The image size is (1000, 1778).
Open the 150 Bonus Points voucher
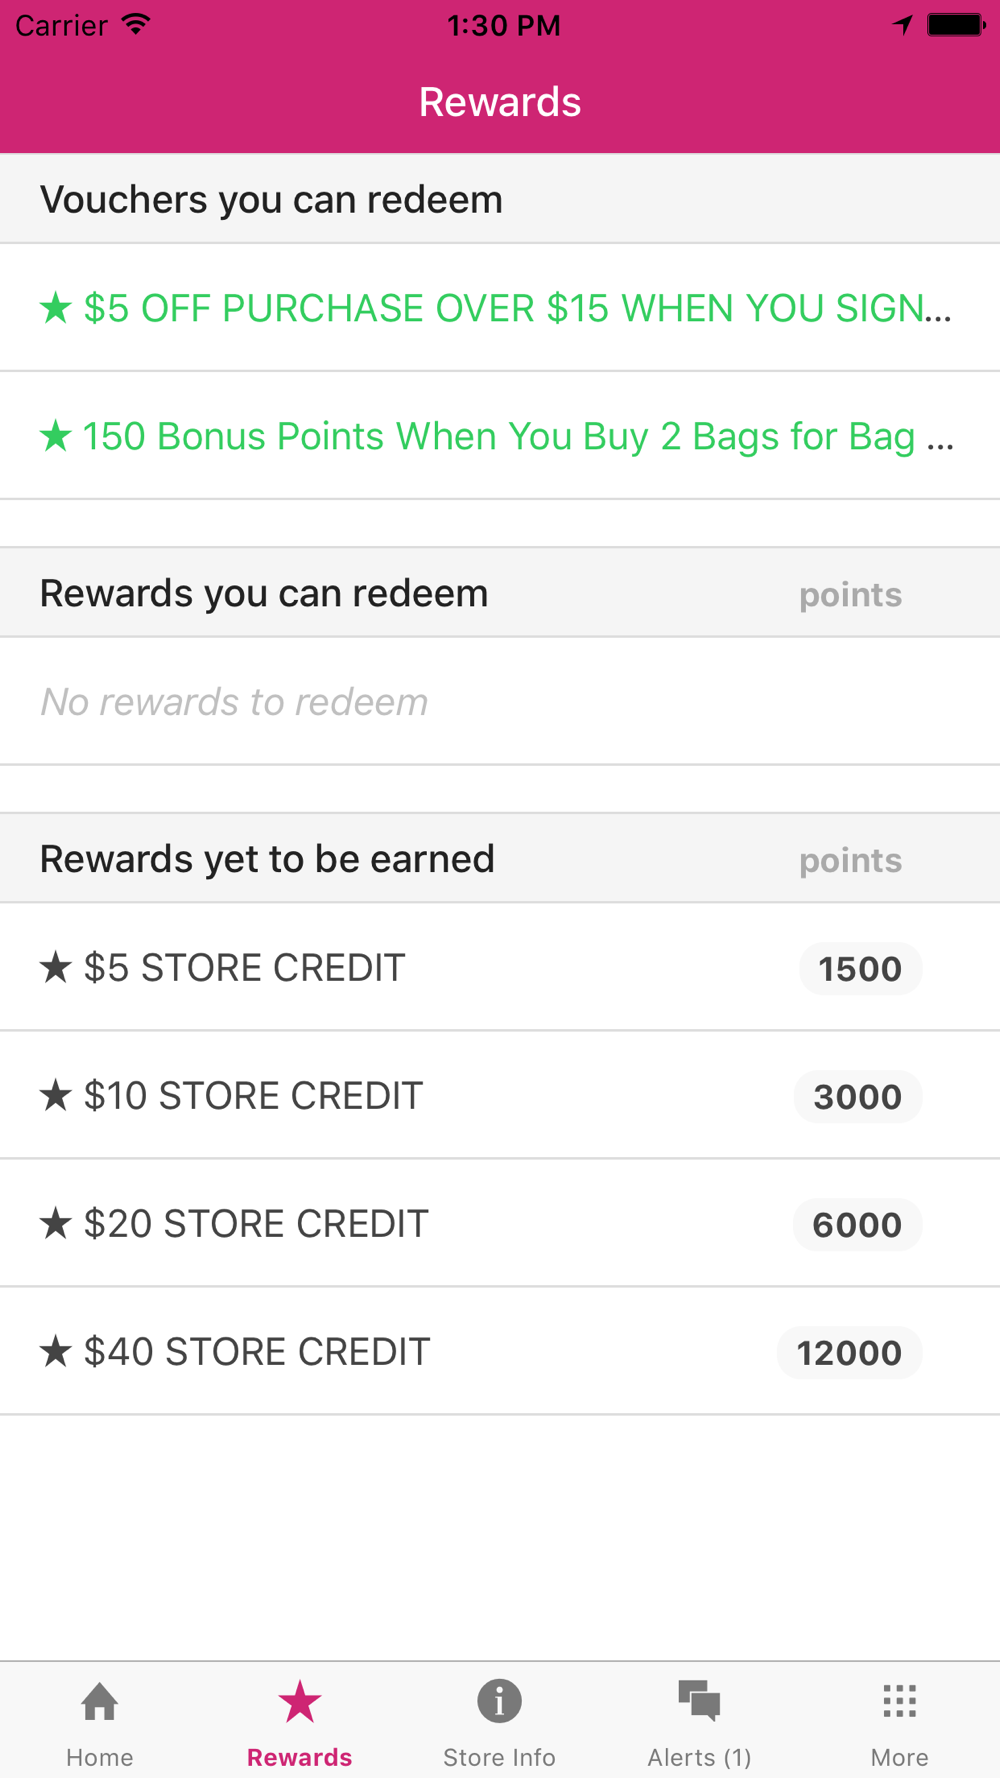[x=500, y=436]
